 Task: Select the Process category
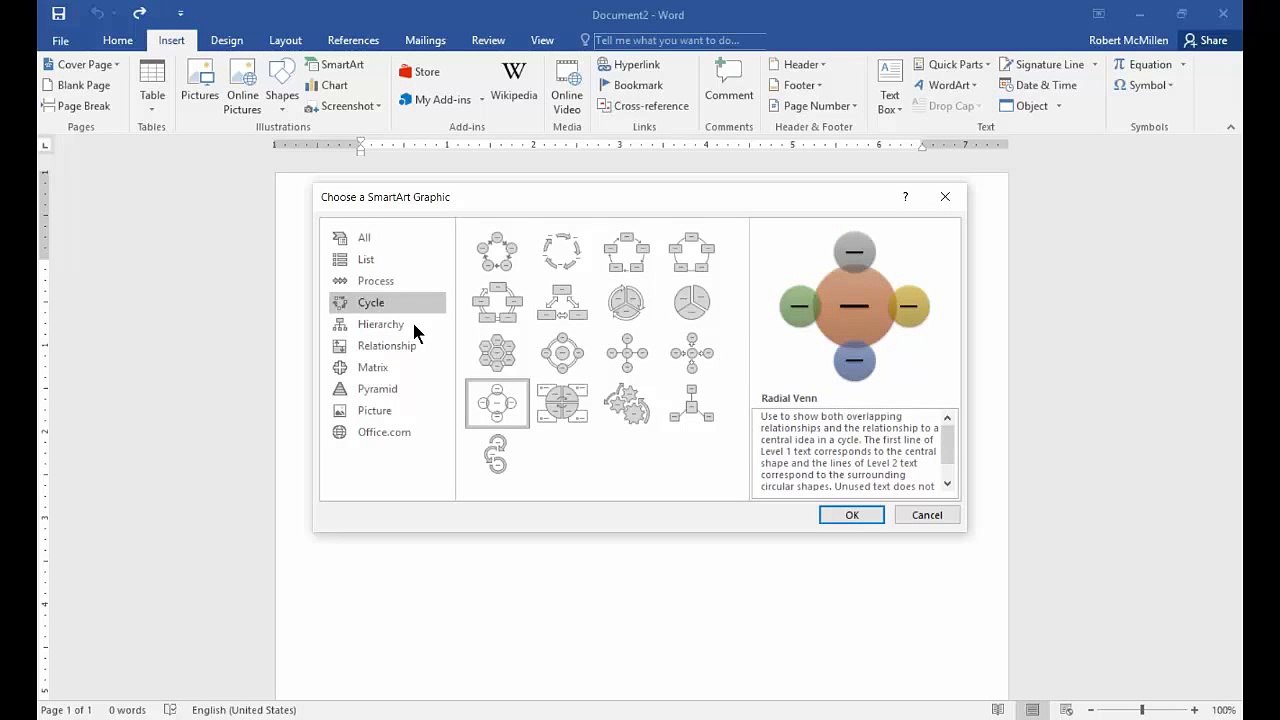[x=387, y=281]
